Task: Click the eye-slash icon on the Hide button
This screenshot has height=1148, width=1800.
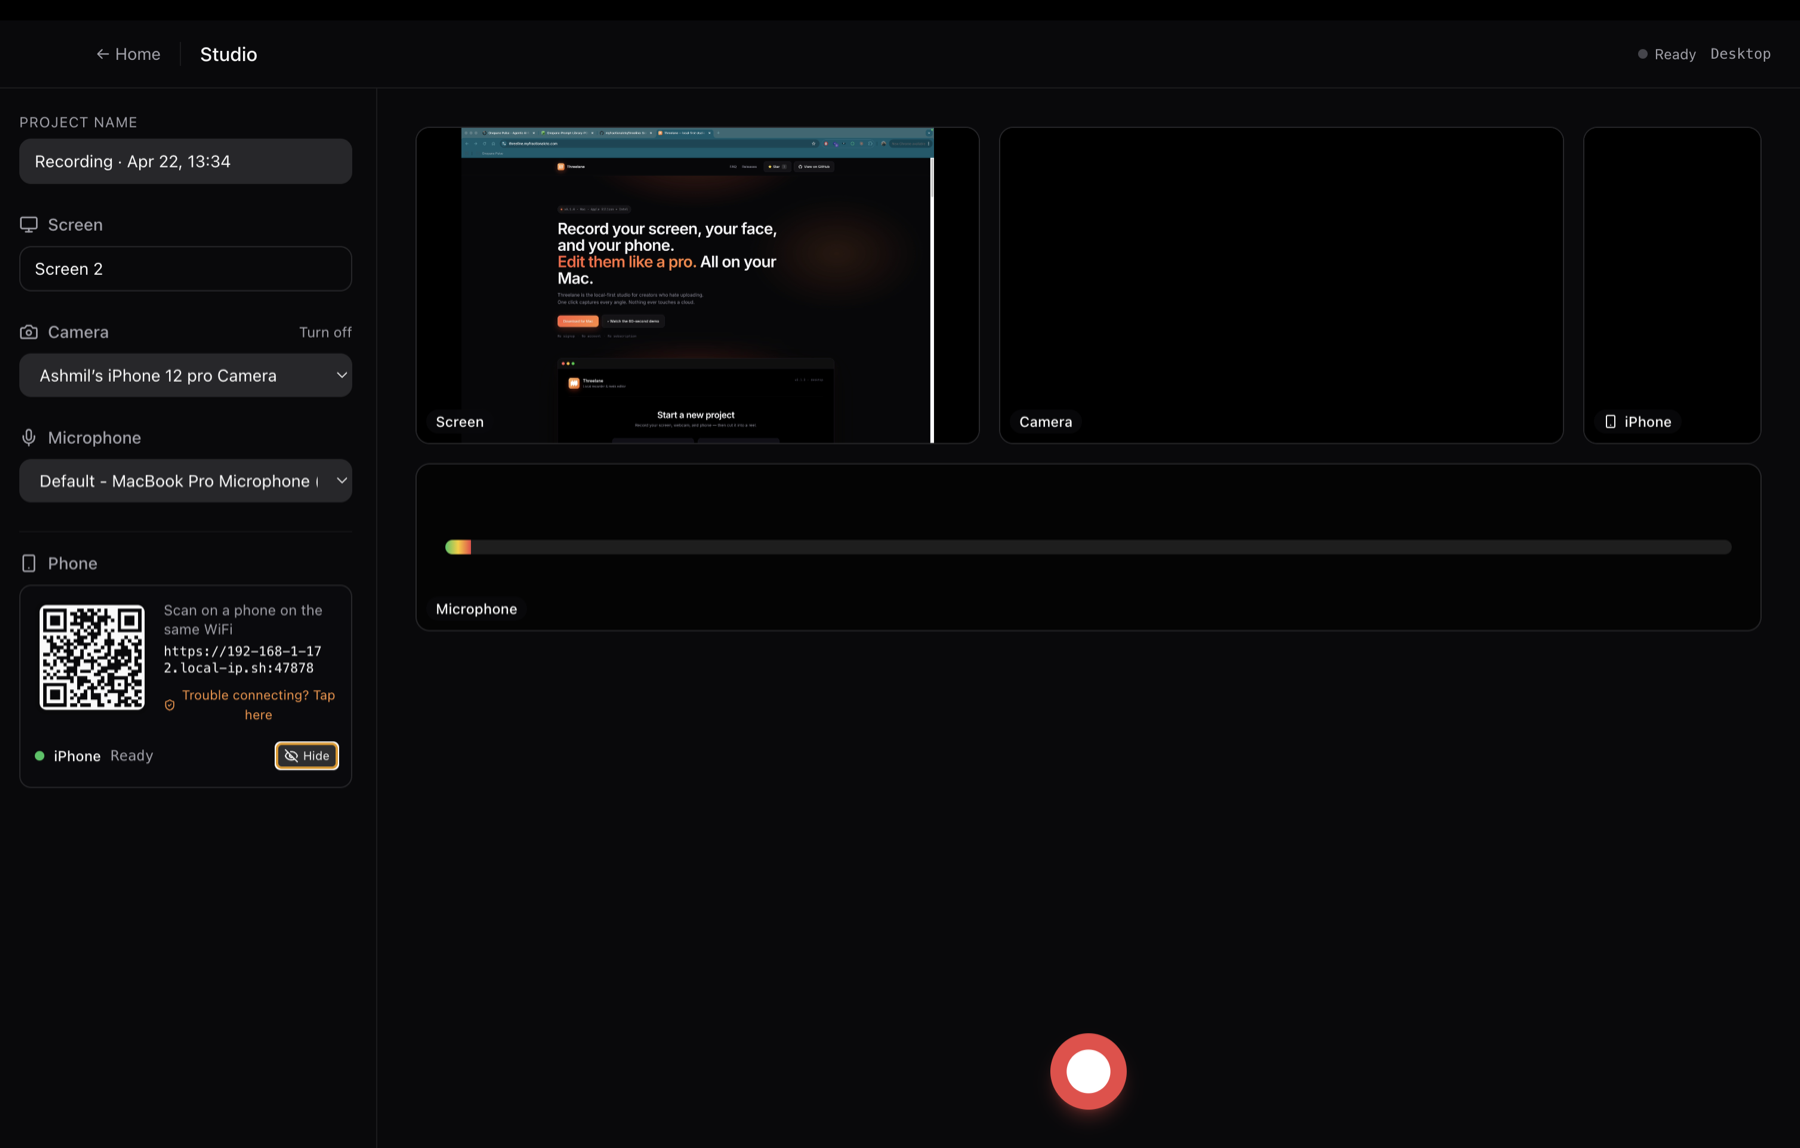Action: pyautogui.click(x=291, y=756)
